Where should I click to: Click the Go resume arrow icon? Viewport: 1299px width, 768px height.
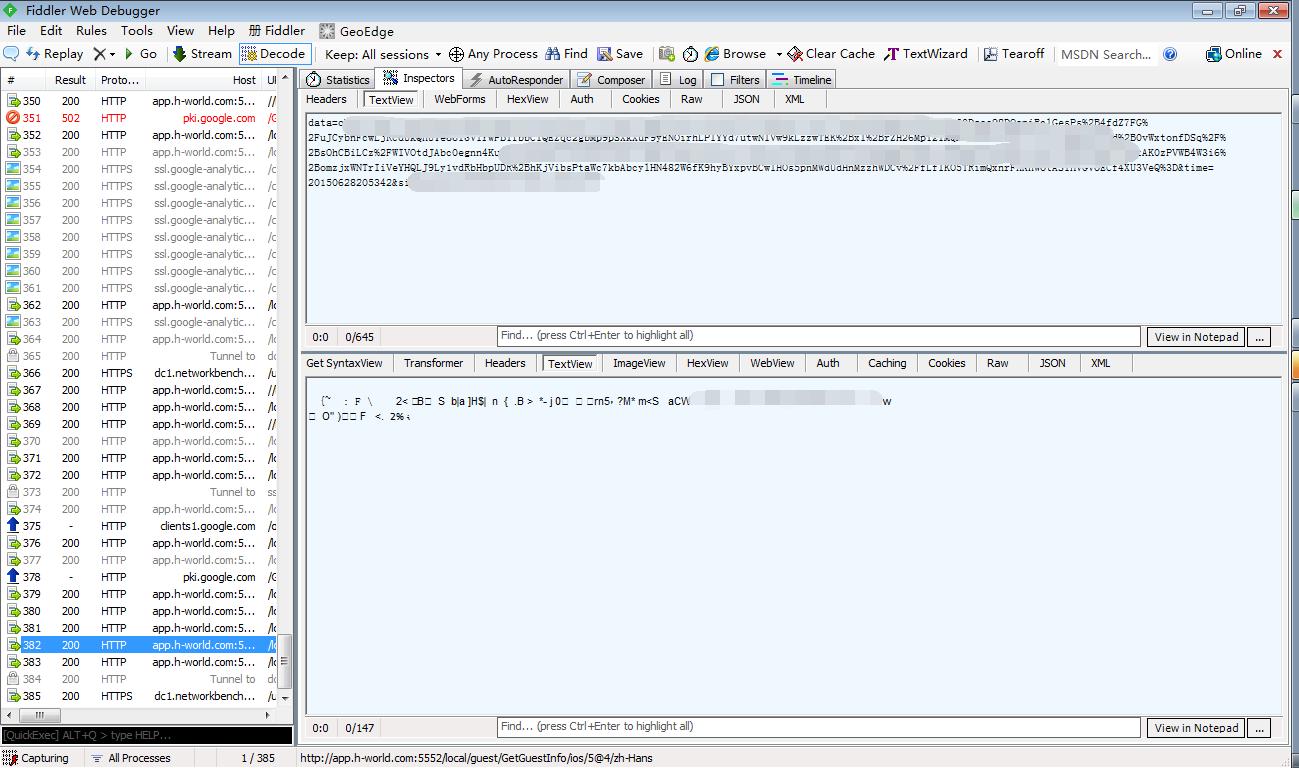click(x=129, y=54)
